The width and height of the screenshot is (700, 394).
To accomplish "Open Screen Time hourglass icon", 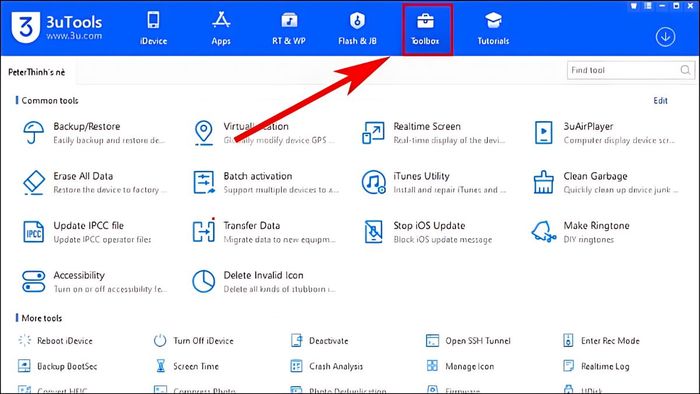I will (161, 366).
